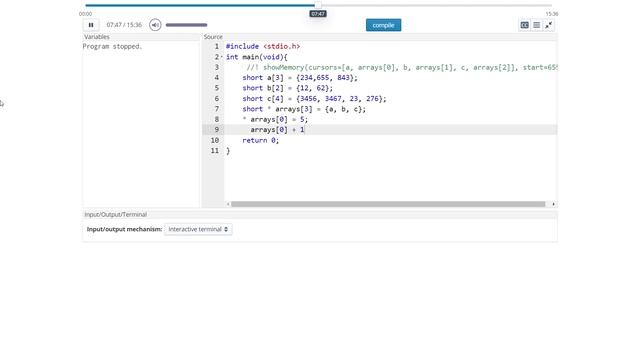Click the 'short * arrays[3]' line
The height and width of the screenshot is (360, 640).
[x=304, y=109]
